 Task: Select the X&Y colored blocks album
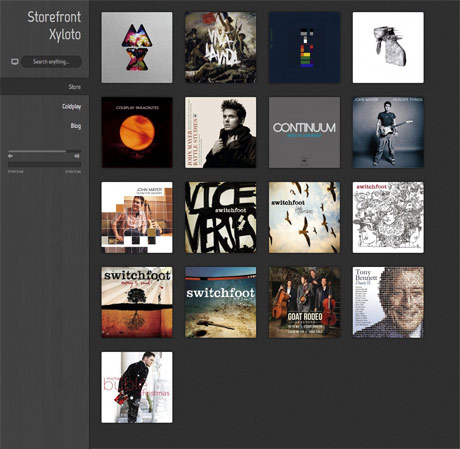pyautogui.click(x=305, y=47)
